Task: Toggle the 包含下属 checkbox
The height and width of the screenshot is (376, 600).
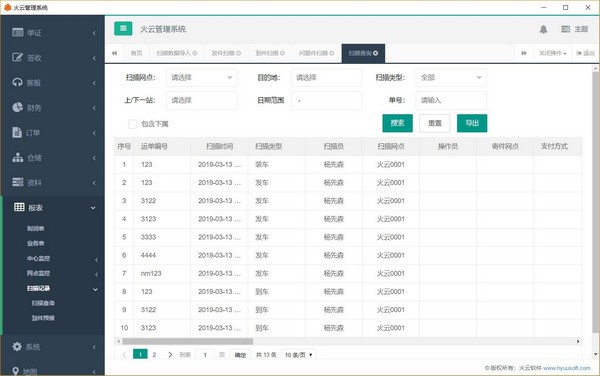Action: click(132, 124)
